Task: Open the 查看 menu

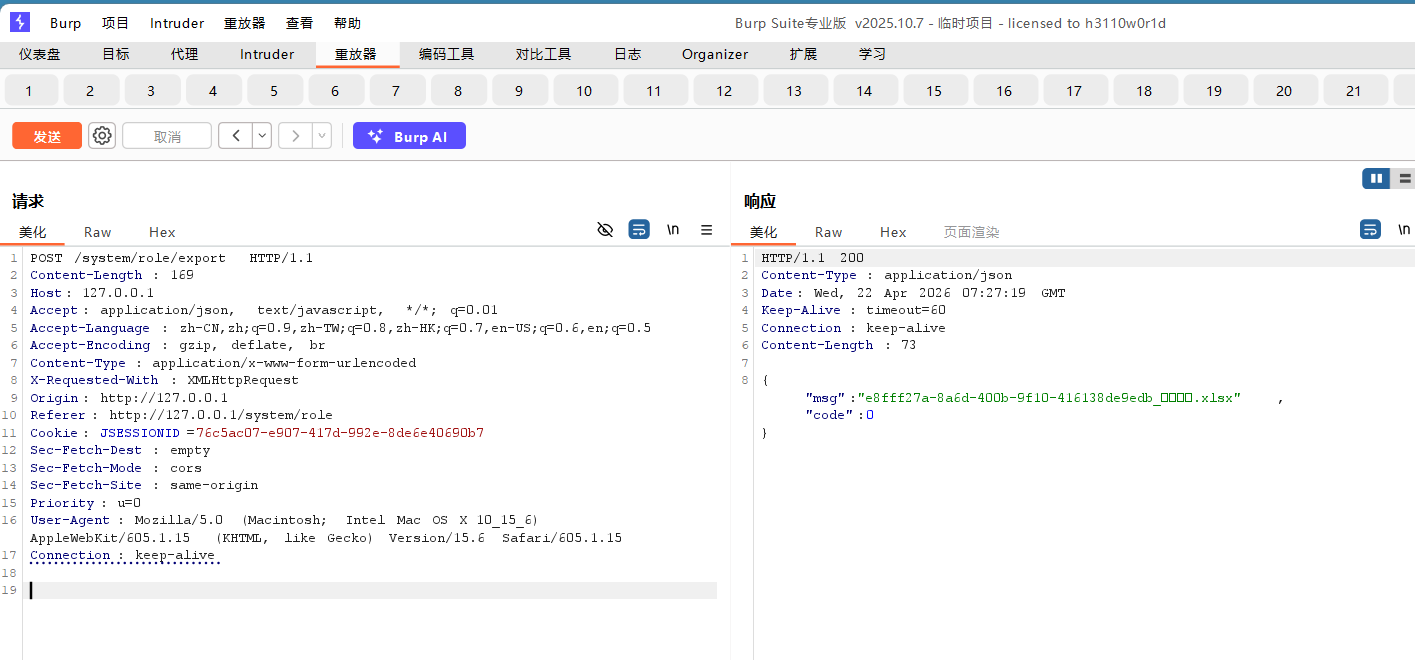Action: [299, 23]
